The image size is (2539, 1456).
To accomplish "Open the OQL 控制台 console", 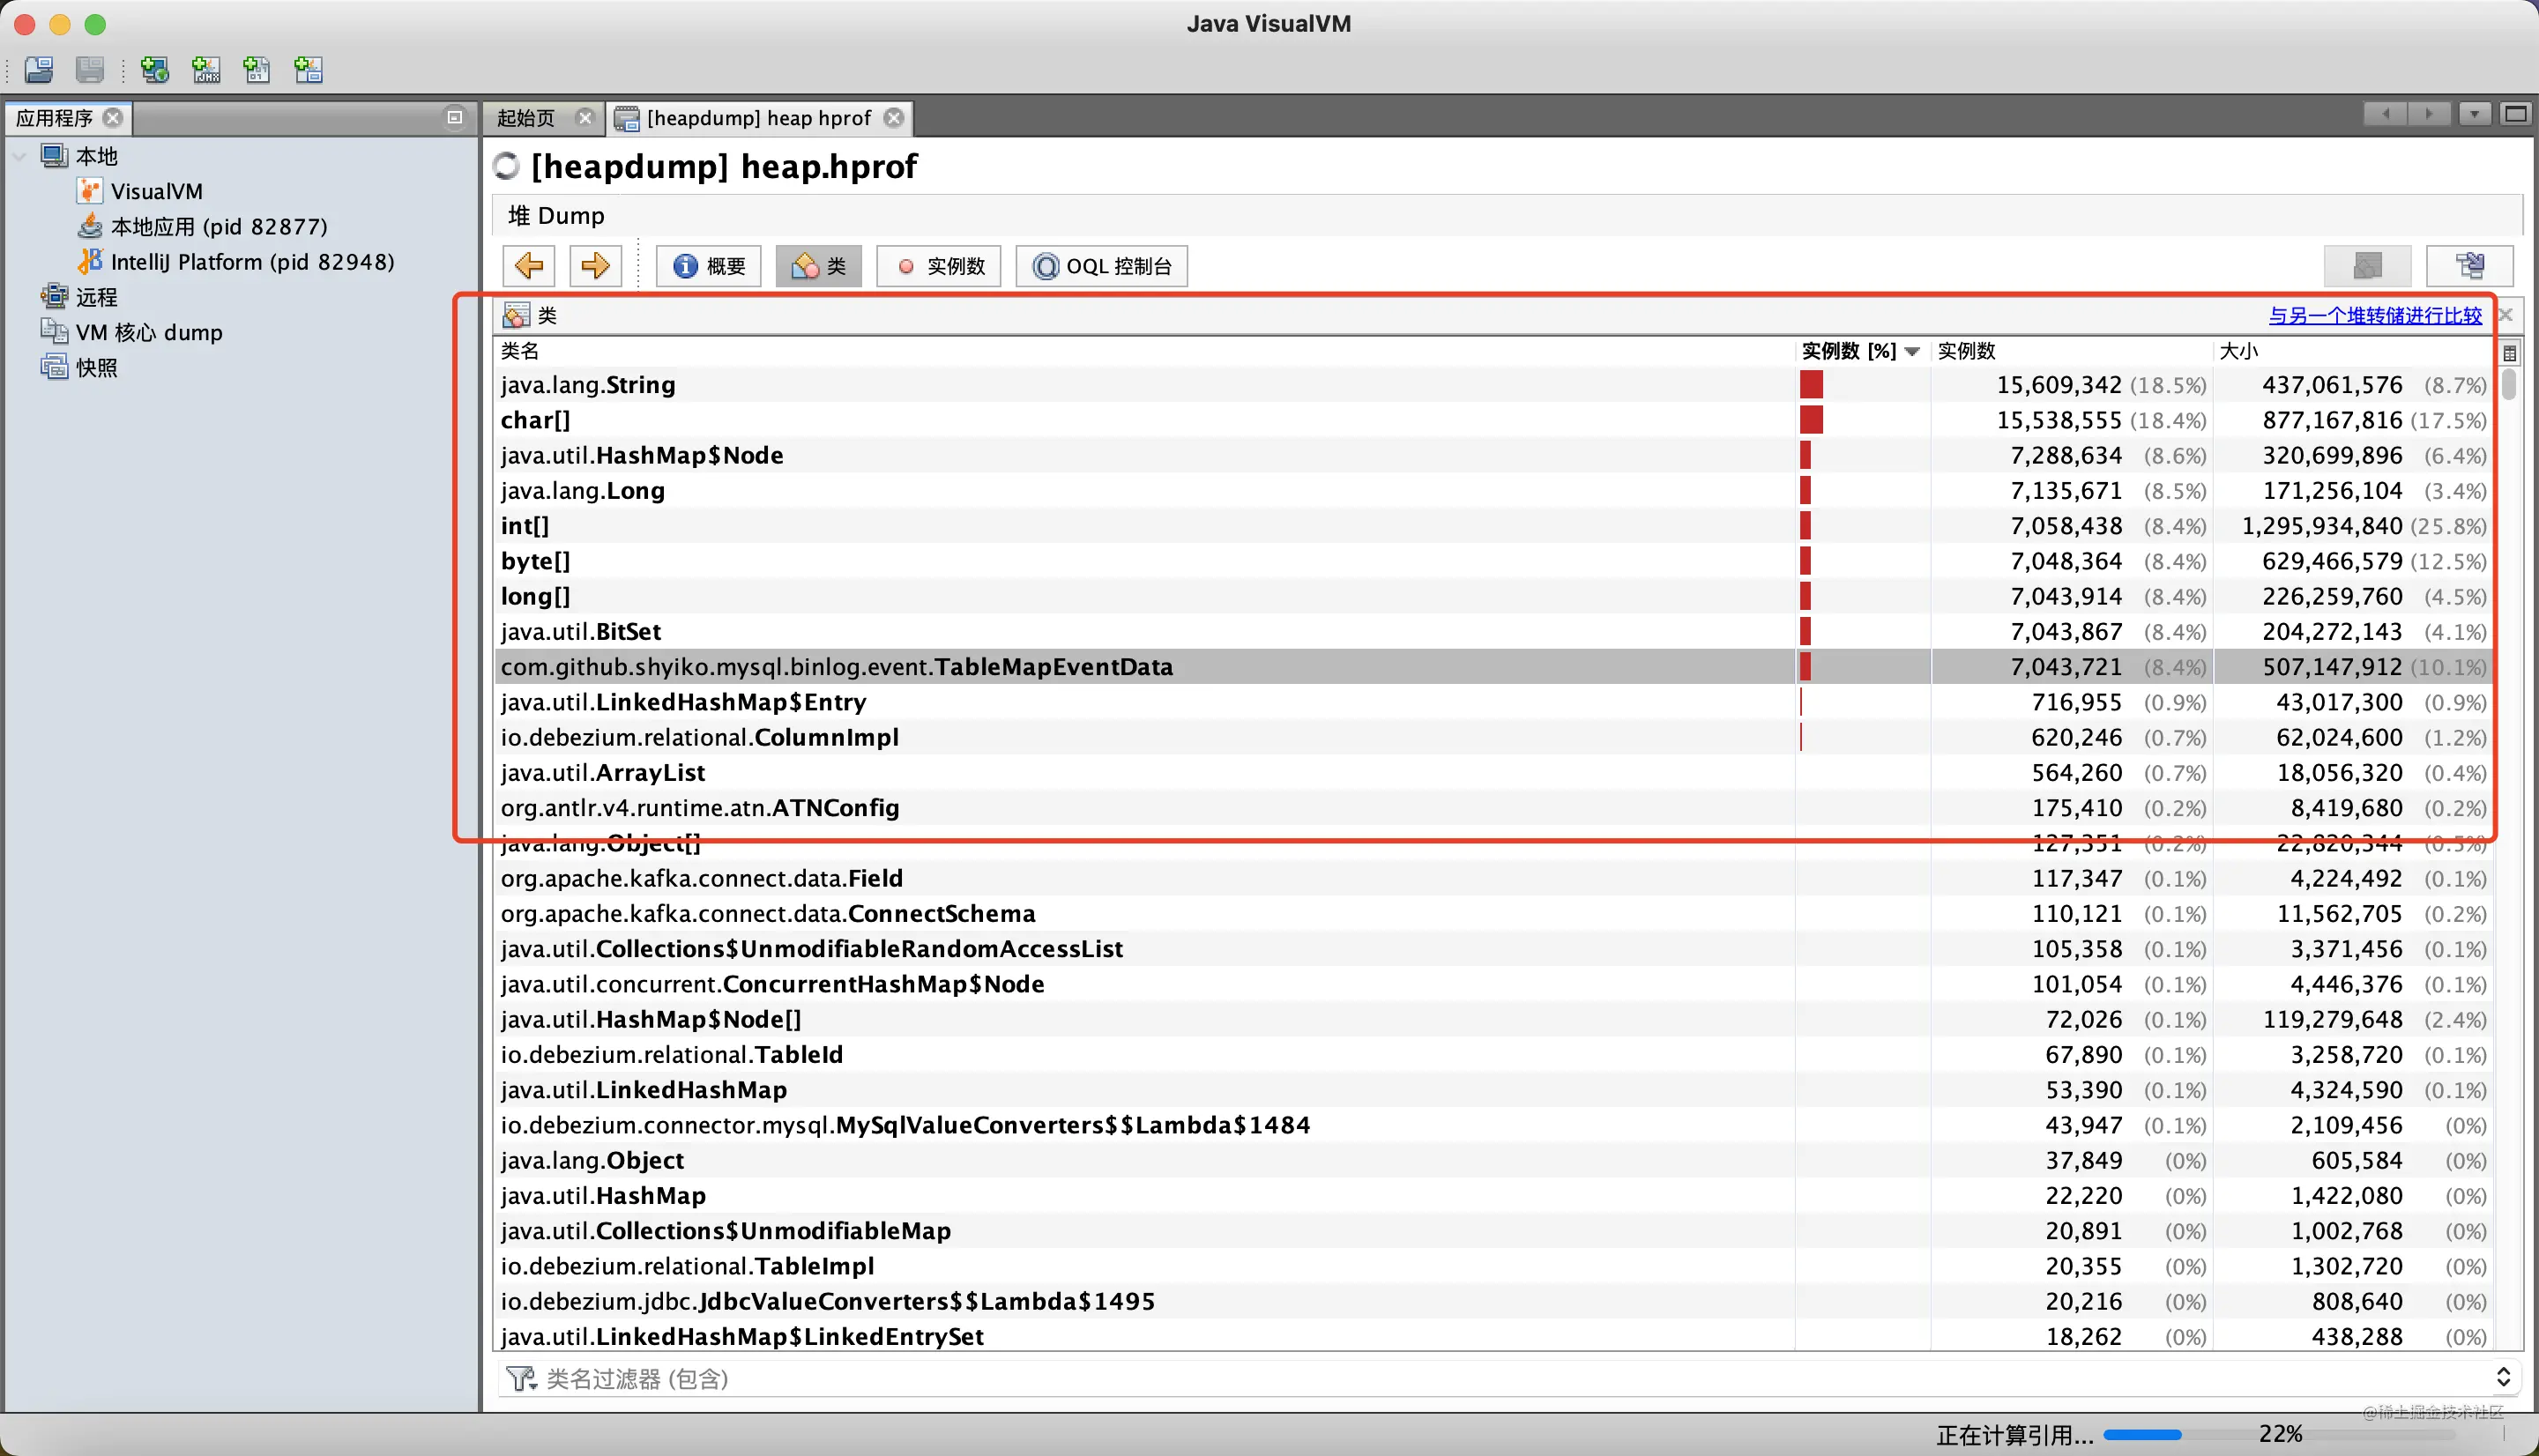I will pos(1101,266).
